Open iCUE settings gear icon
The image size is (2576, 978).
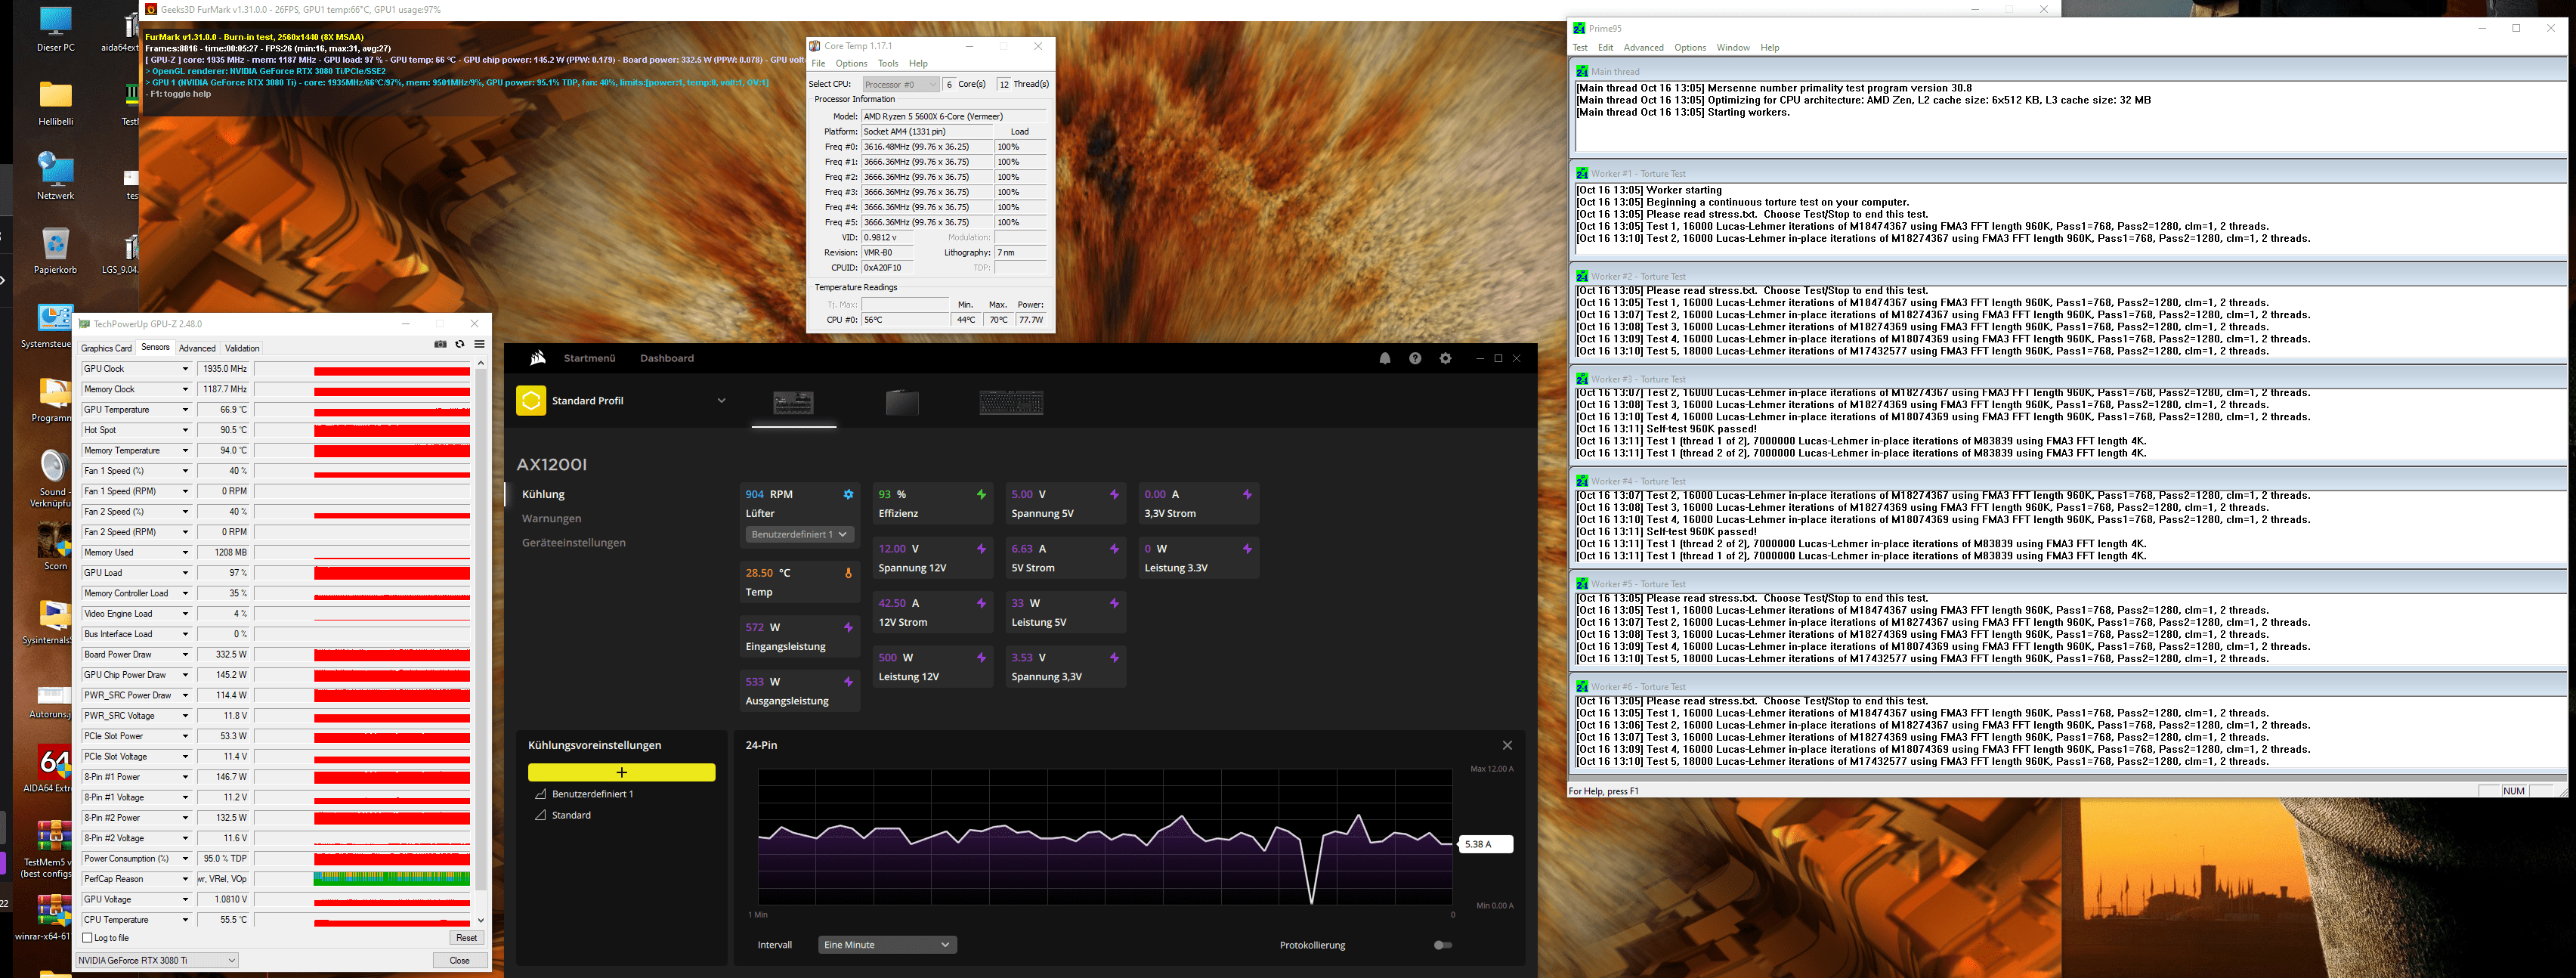[1445, 358]
